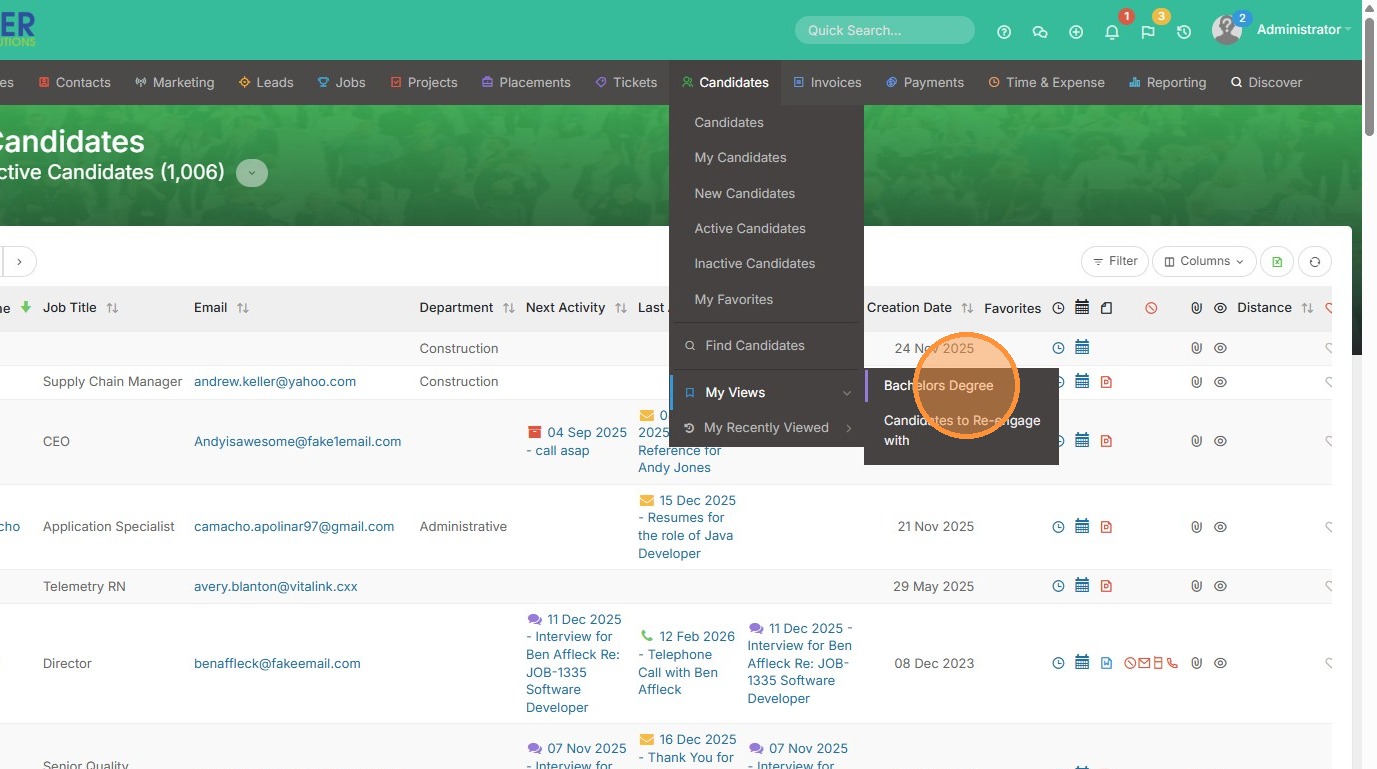The width and height of the screenshot is (1377, 769).
Task: Click the eye icon in the column header
Action: (1220, 308)
